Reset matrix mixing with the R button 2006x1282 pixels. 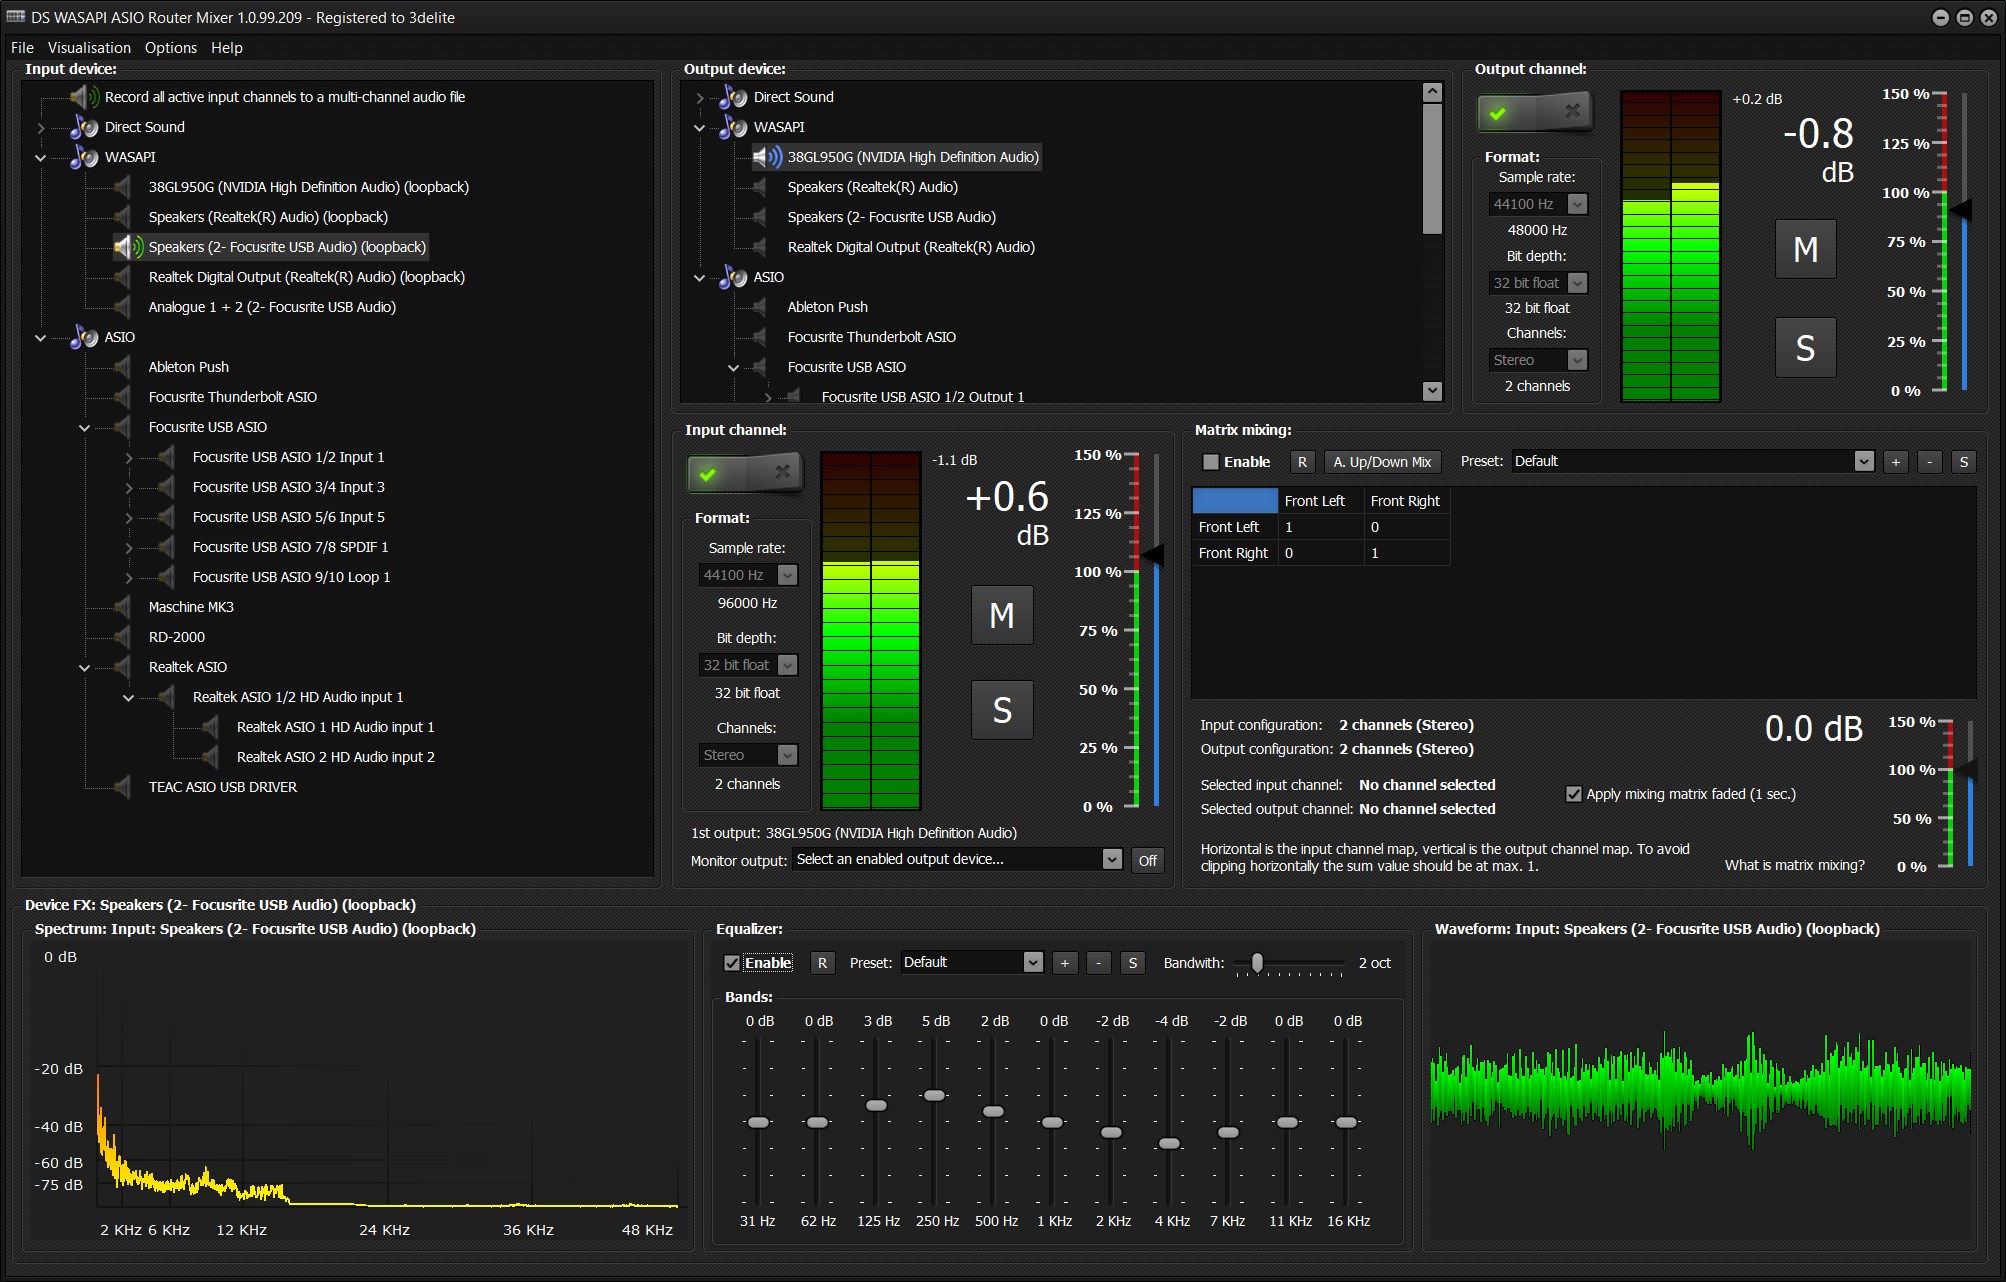(x=1302, y=461)
